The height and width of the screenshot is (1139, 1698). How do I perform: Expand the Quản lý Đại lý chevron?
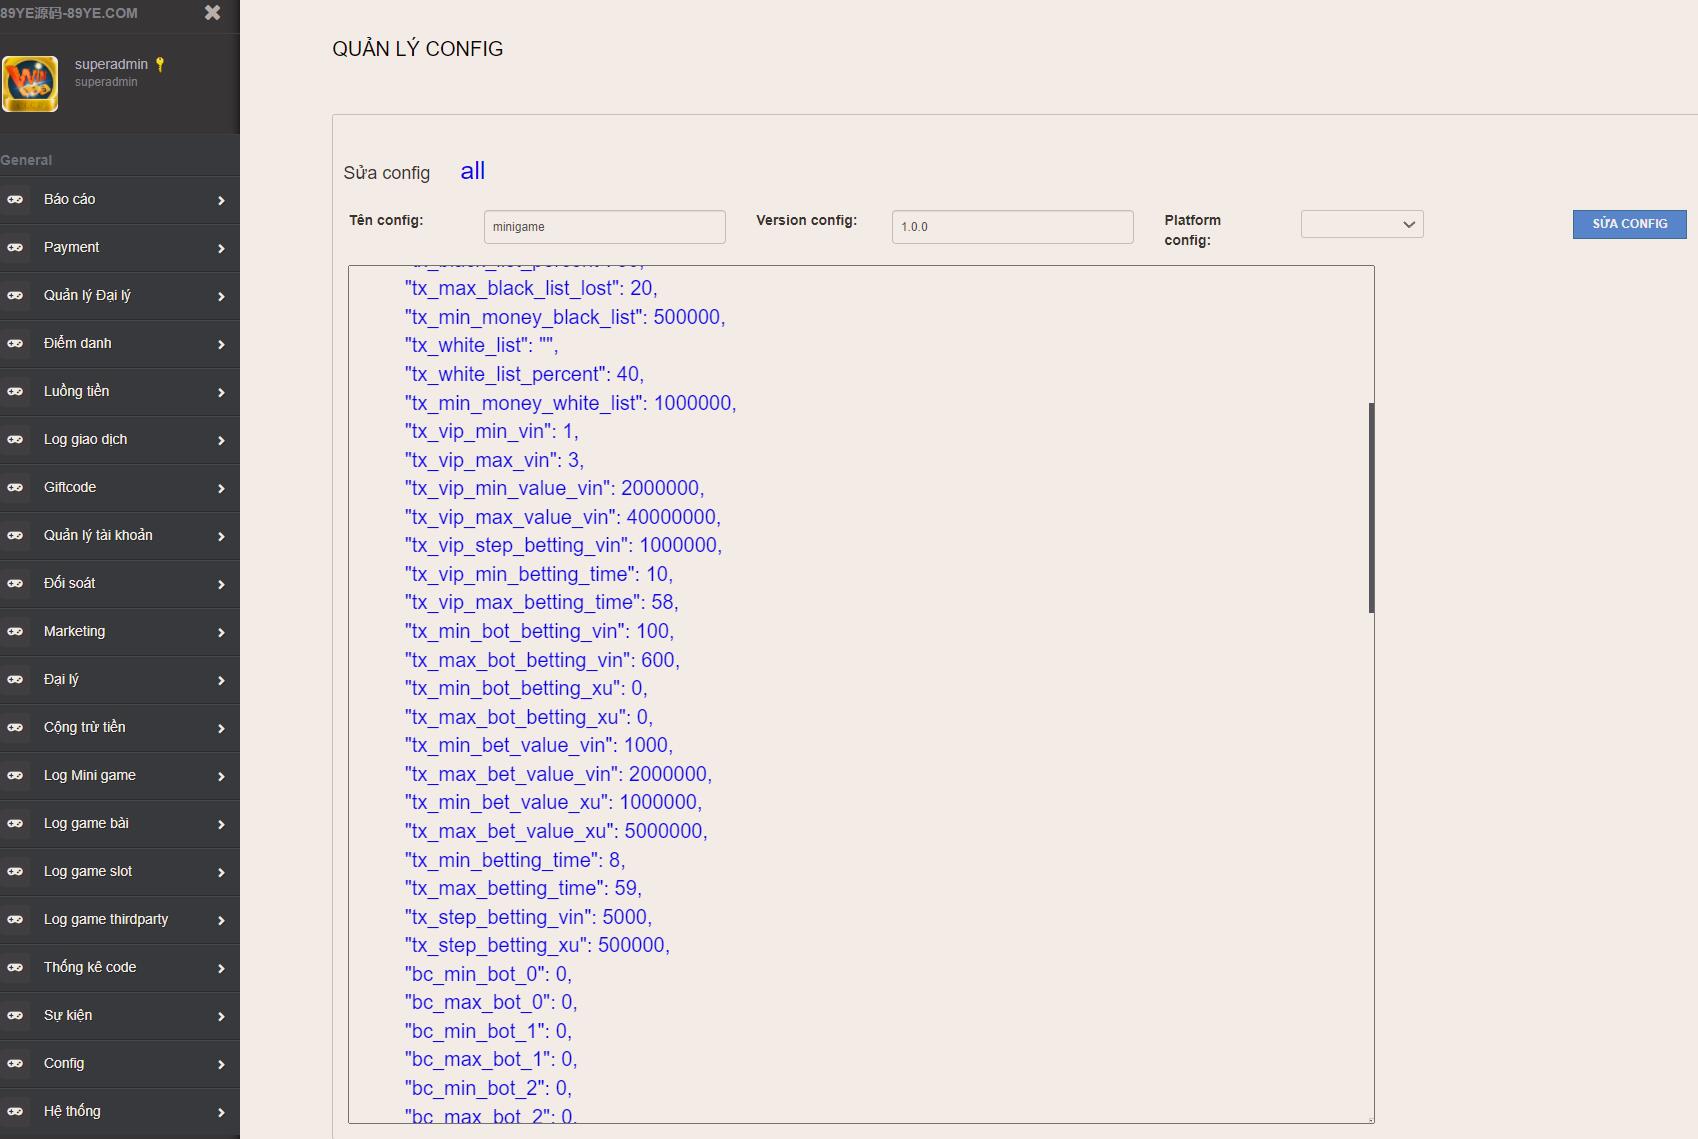coord(221,297)
